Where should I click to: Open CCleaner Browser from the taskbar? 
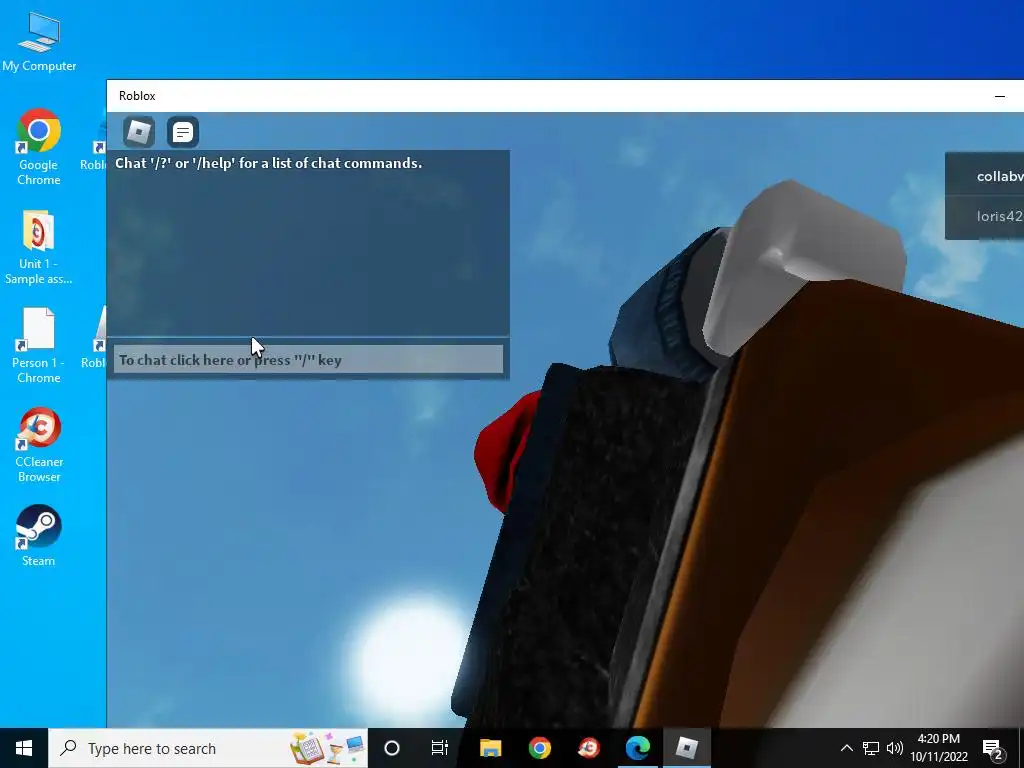pyautogui.click(x=589, y=748)
